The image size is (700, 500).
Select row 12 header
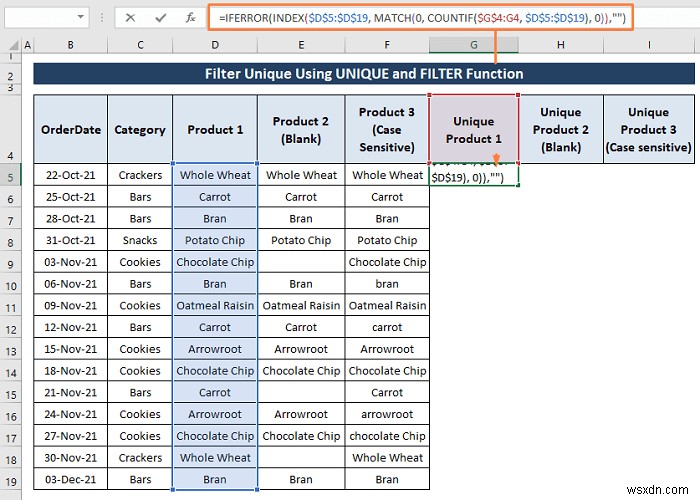coord(11,329)
